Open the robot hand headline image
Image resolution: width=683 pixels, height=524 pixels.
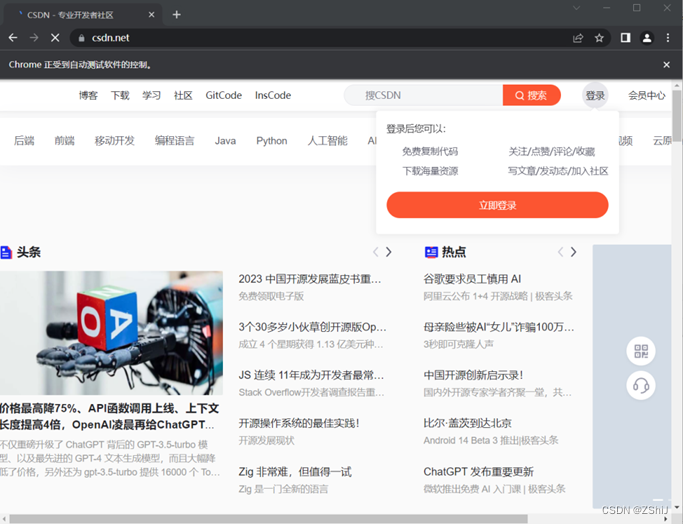111,333
